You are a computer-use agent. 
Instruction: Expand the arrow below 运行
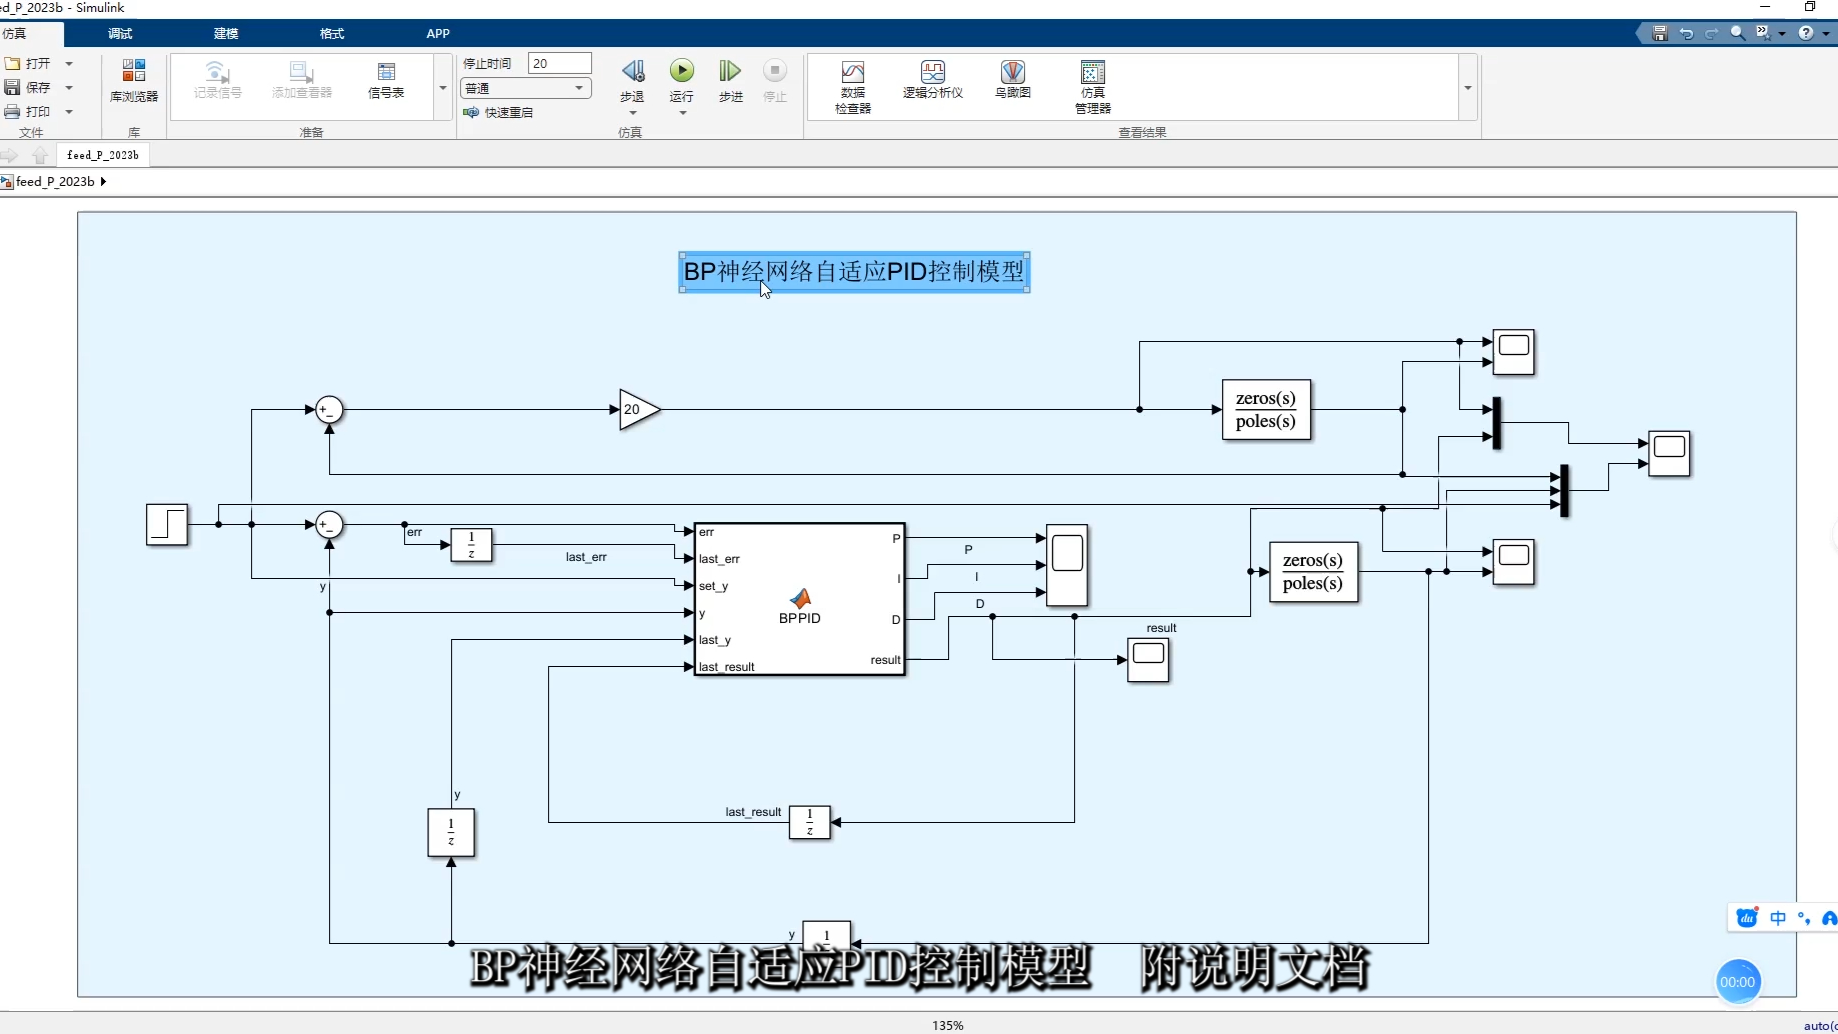pyautogui.click(x=683, y=113)
